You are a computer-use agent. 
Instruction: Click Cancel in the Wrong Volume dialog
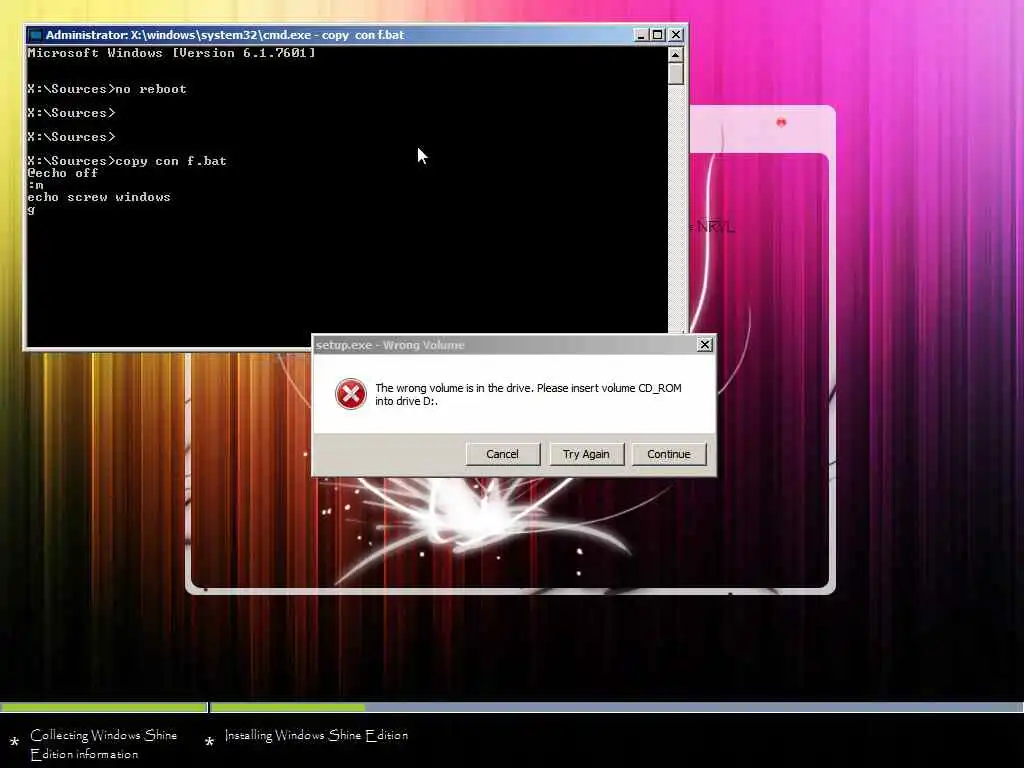tap(502, 454)
